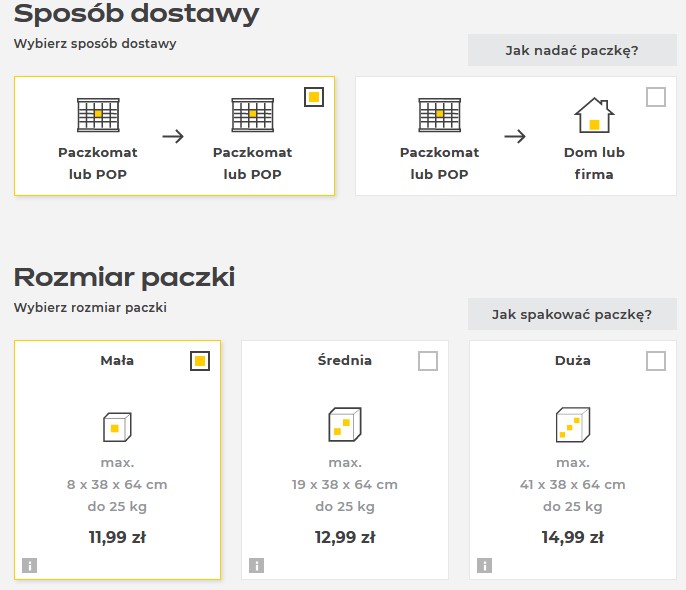Click the house icon for Dom lub firma

594,115
